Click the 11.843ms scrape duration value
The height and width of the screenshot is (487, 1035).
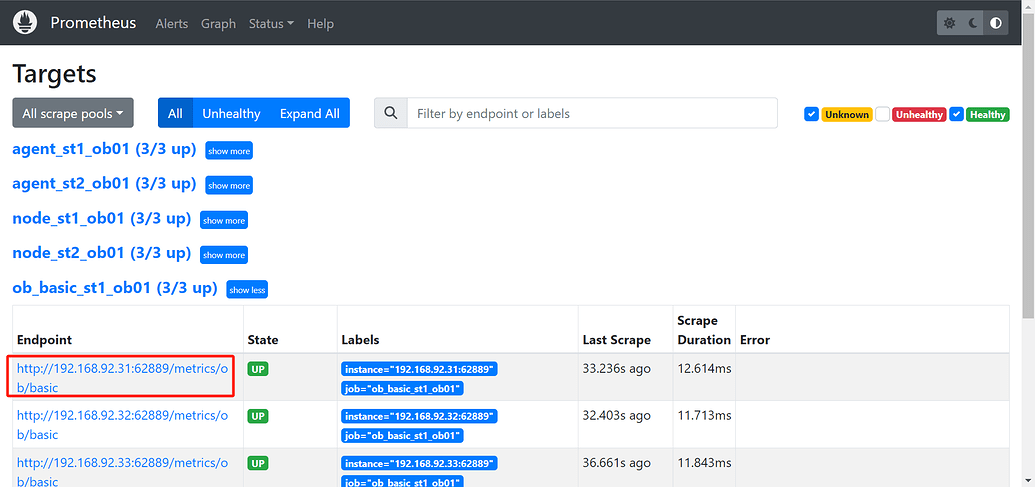point(704,463)
